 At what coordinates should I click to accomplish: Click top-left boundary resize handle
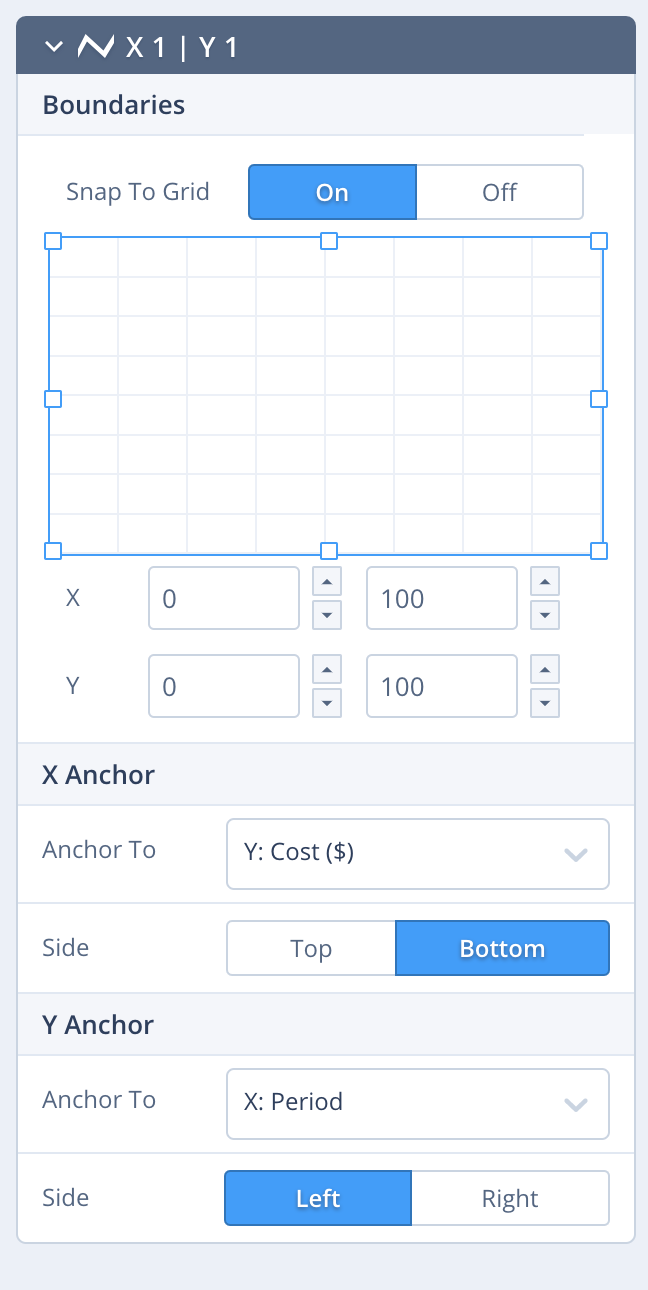54,241
